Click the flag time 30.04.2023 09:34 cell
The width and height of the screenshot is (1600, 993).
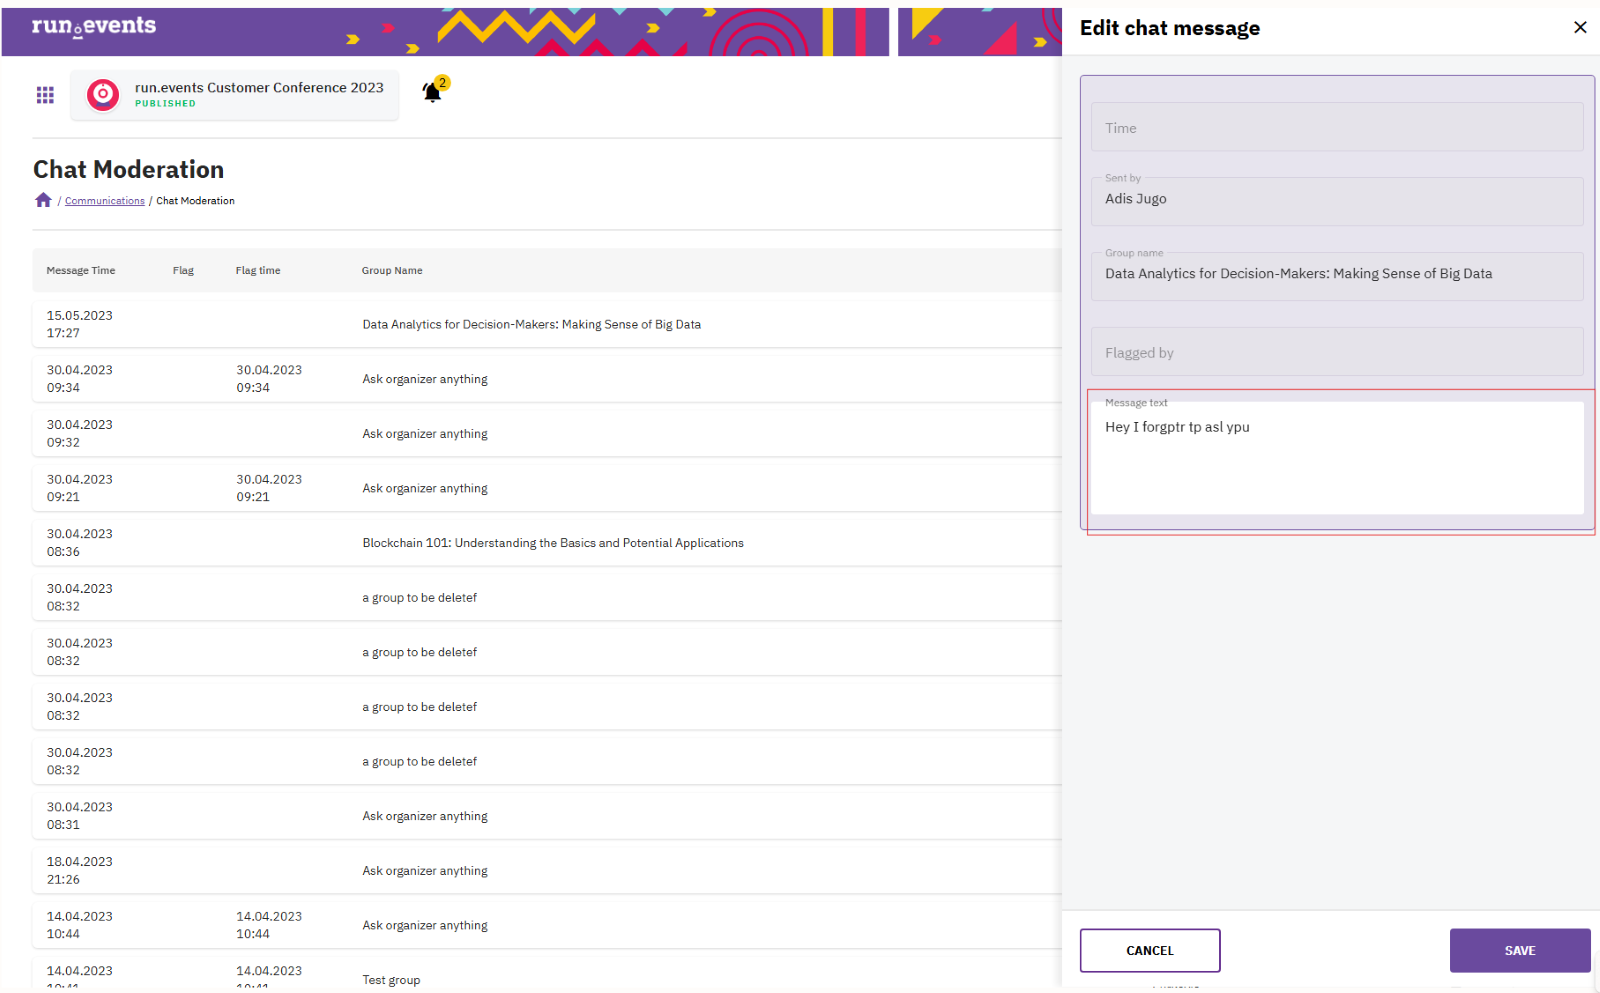[269, 379]
